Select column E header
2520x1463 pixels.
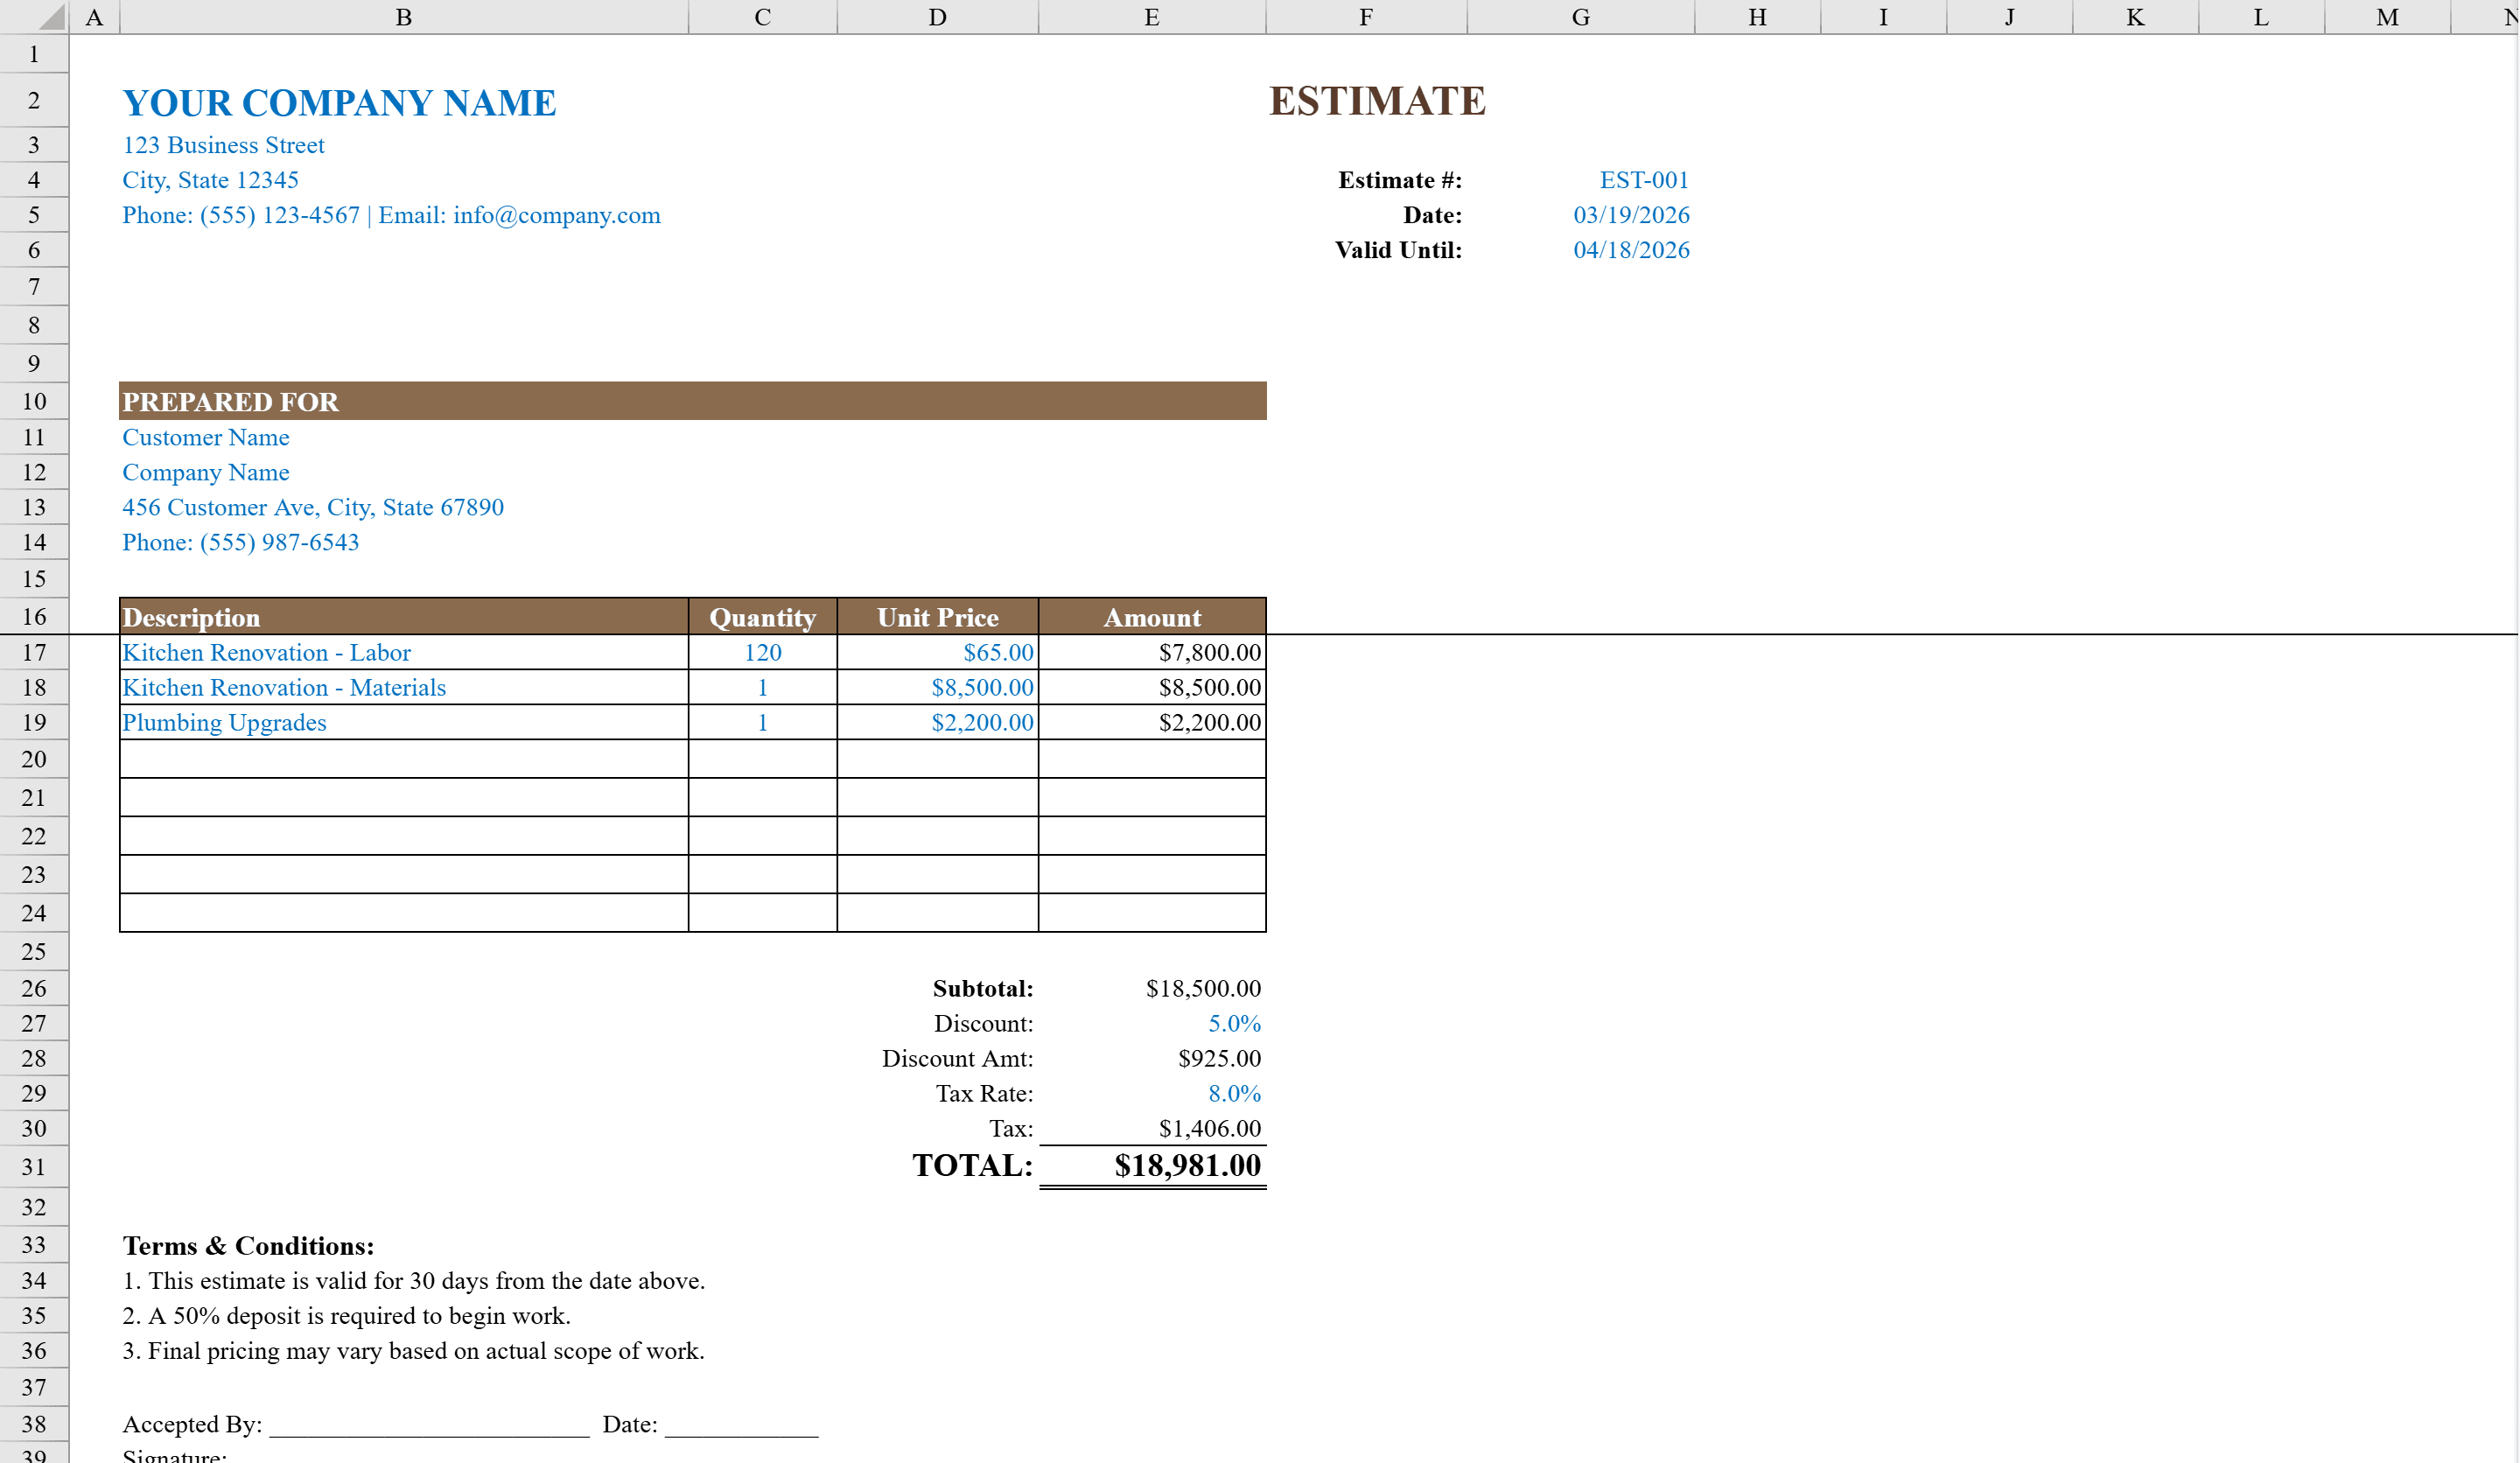tap(1151, 16)
